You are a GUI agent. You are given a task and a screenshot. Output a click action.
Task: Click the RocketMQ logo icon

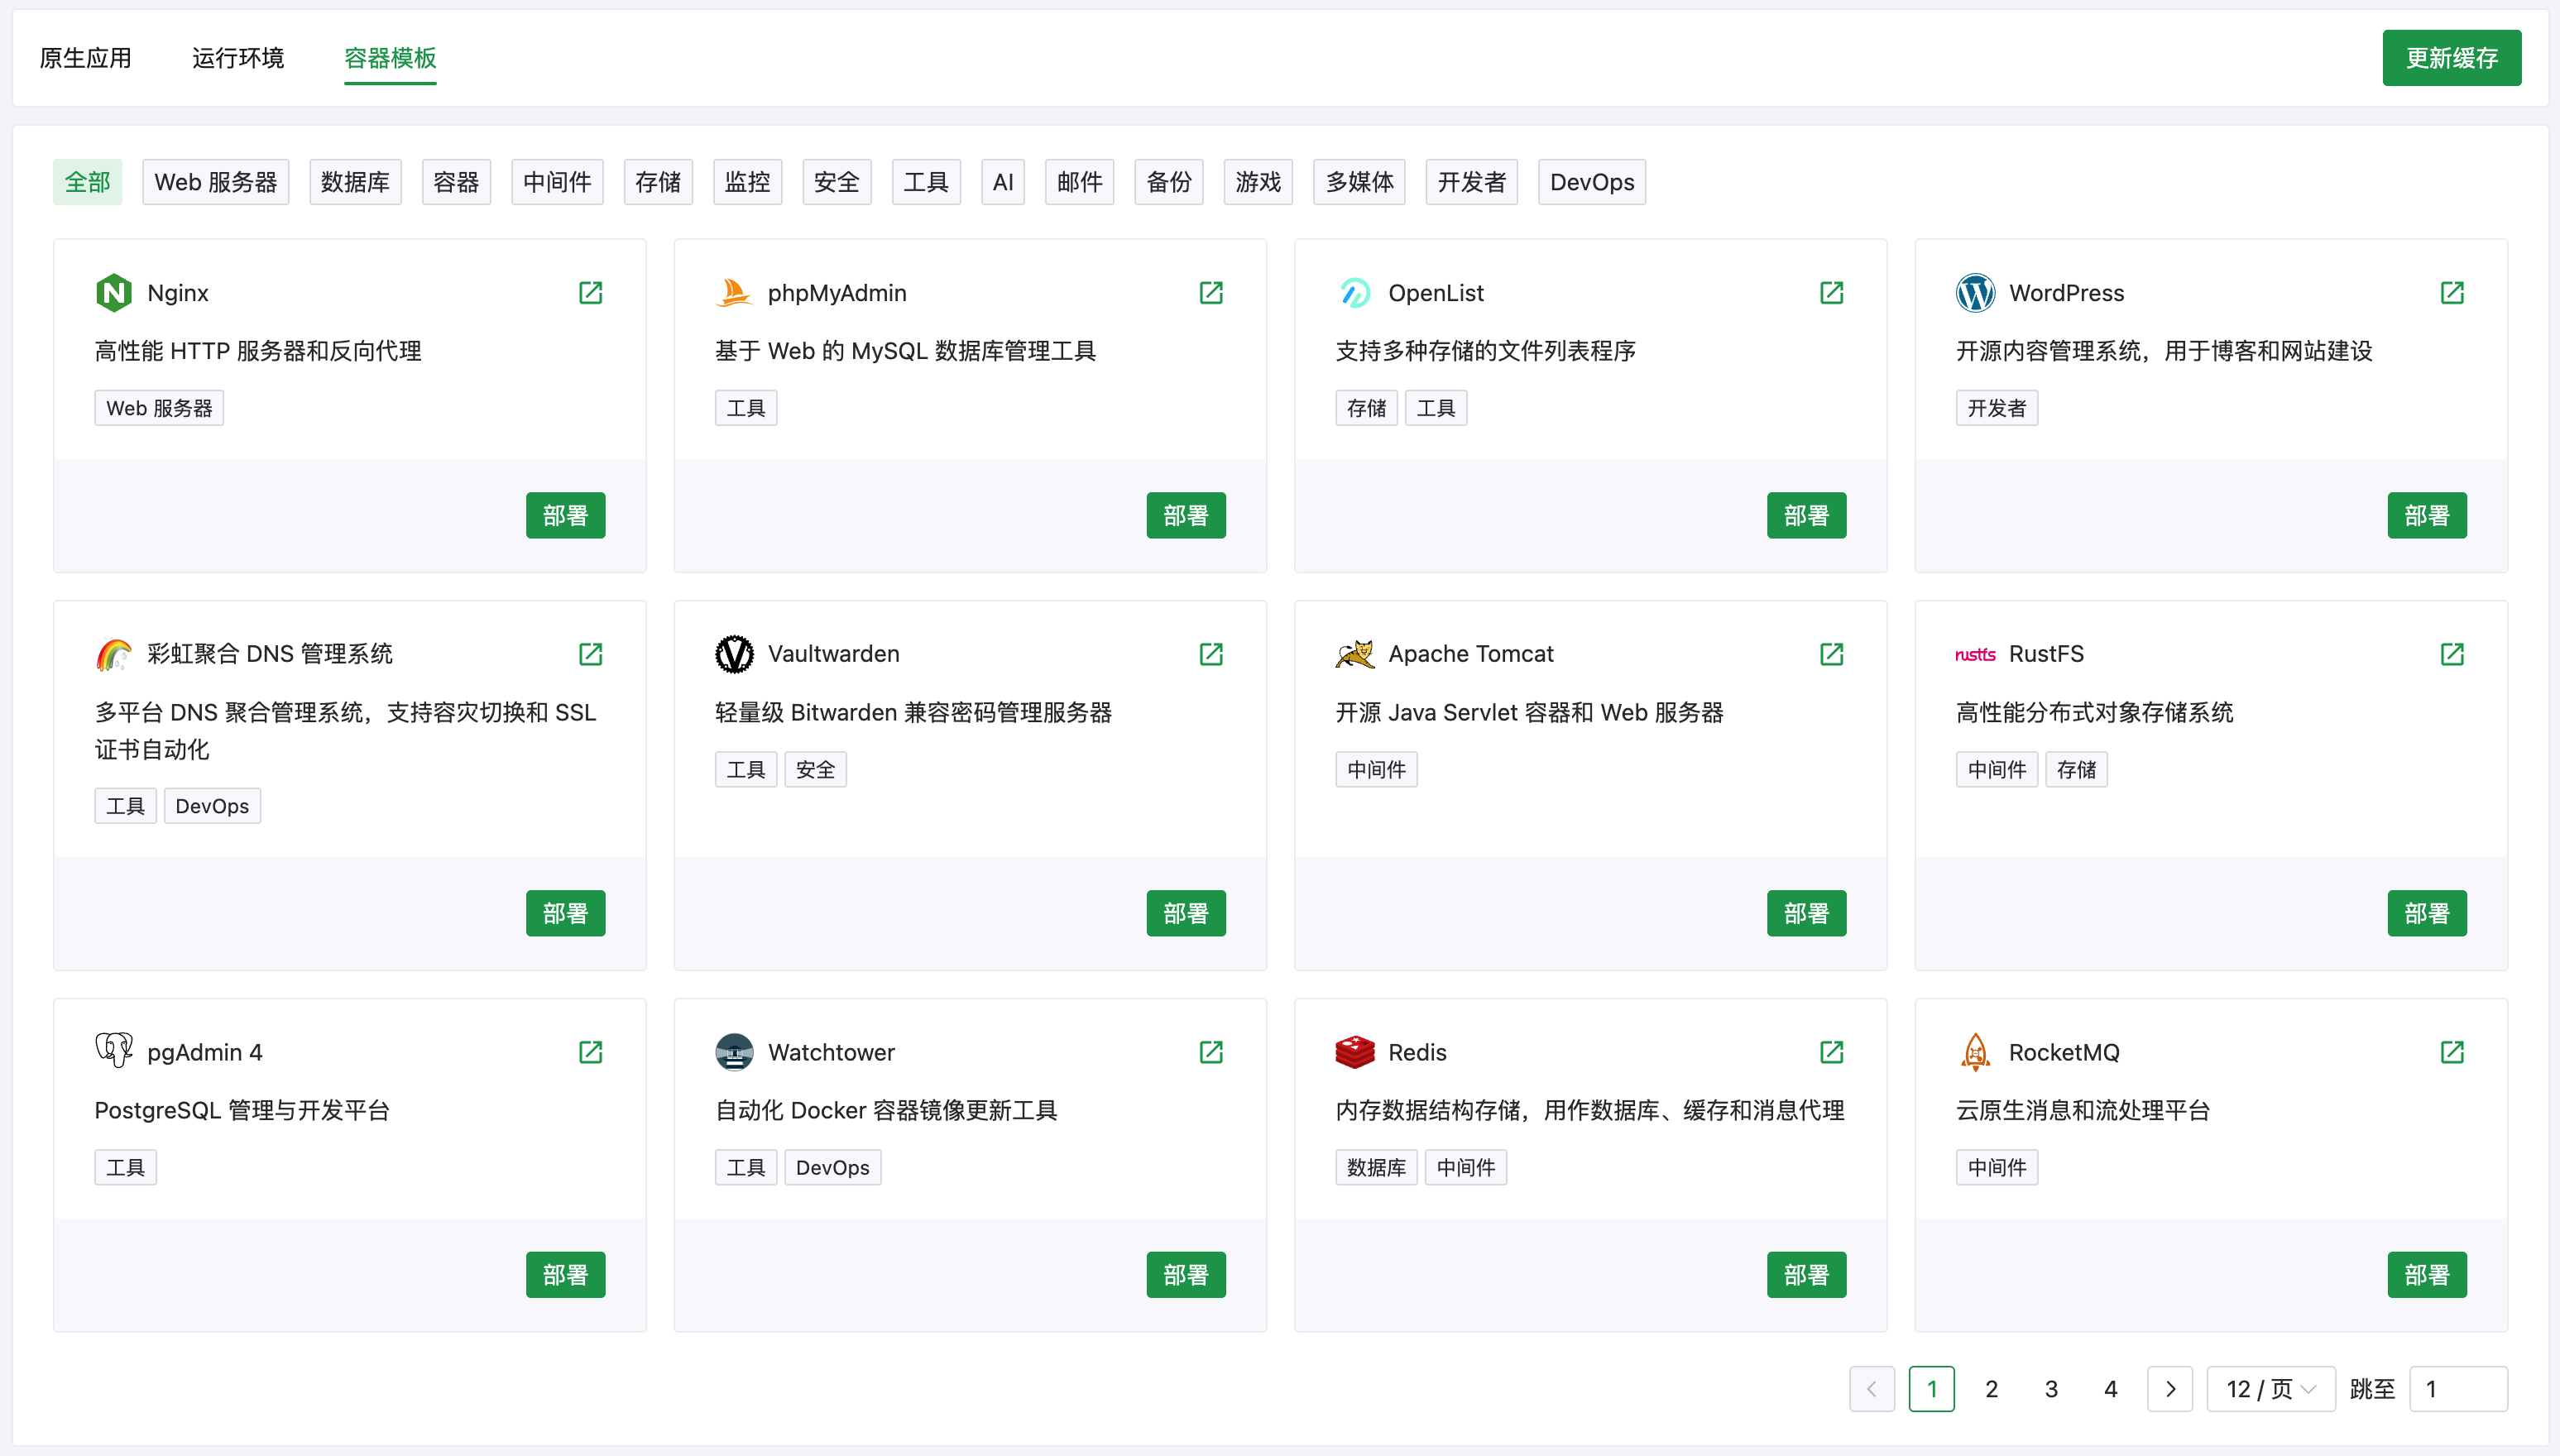pyautogui.click(x=1975, y=1052)
